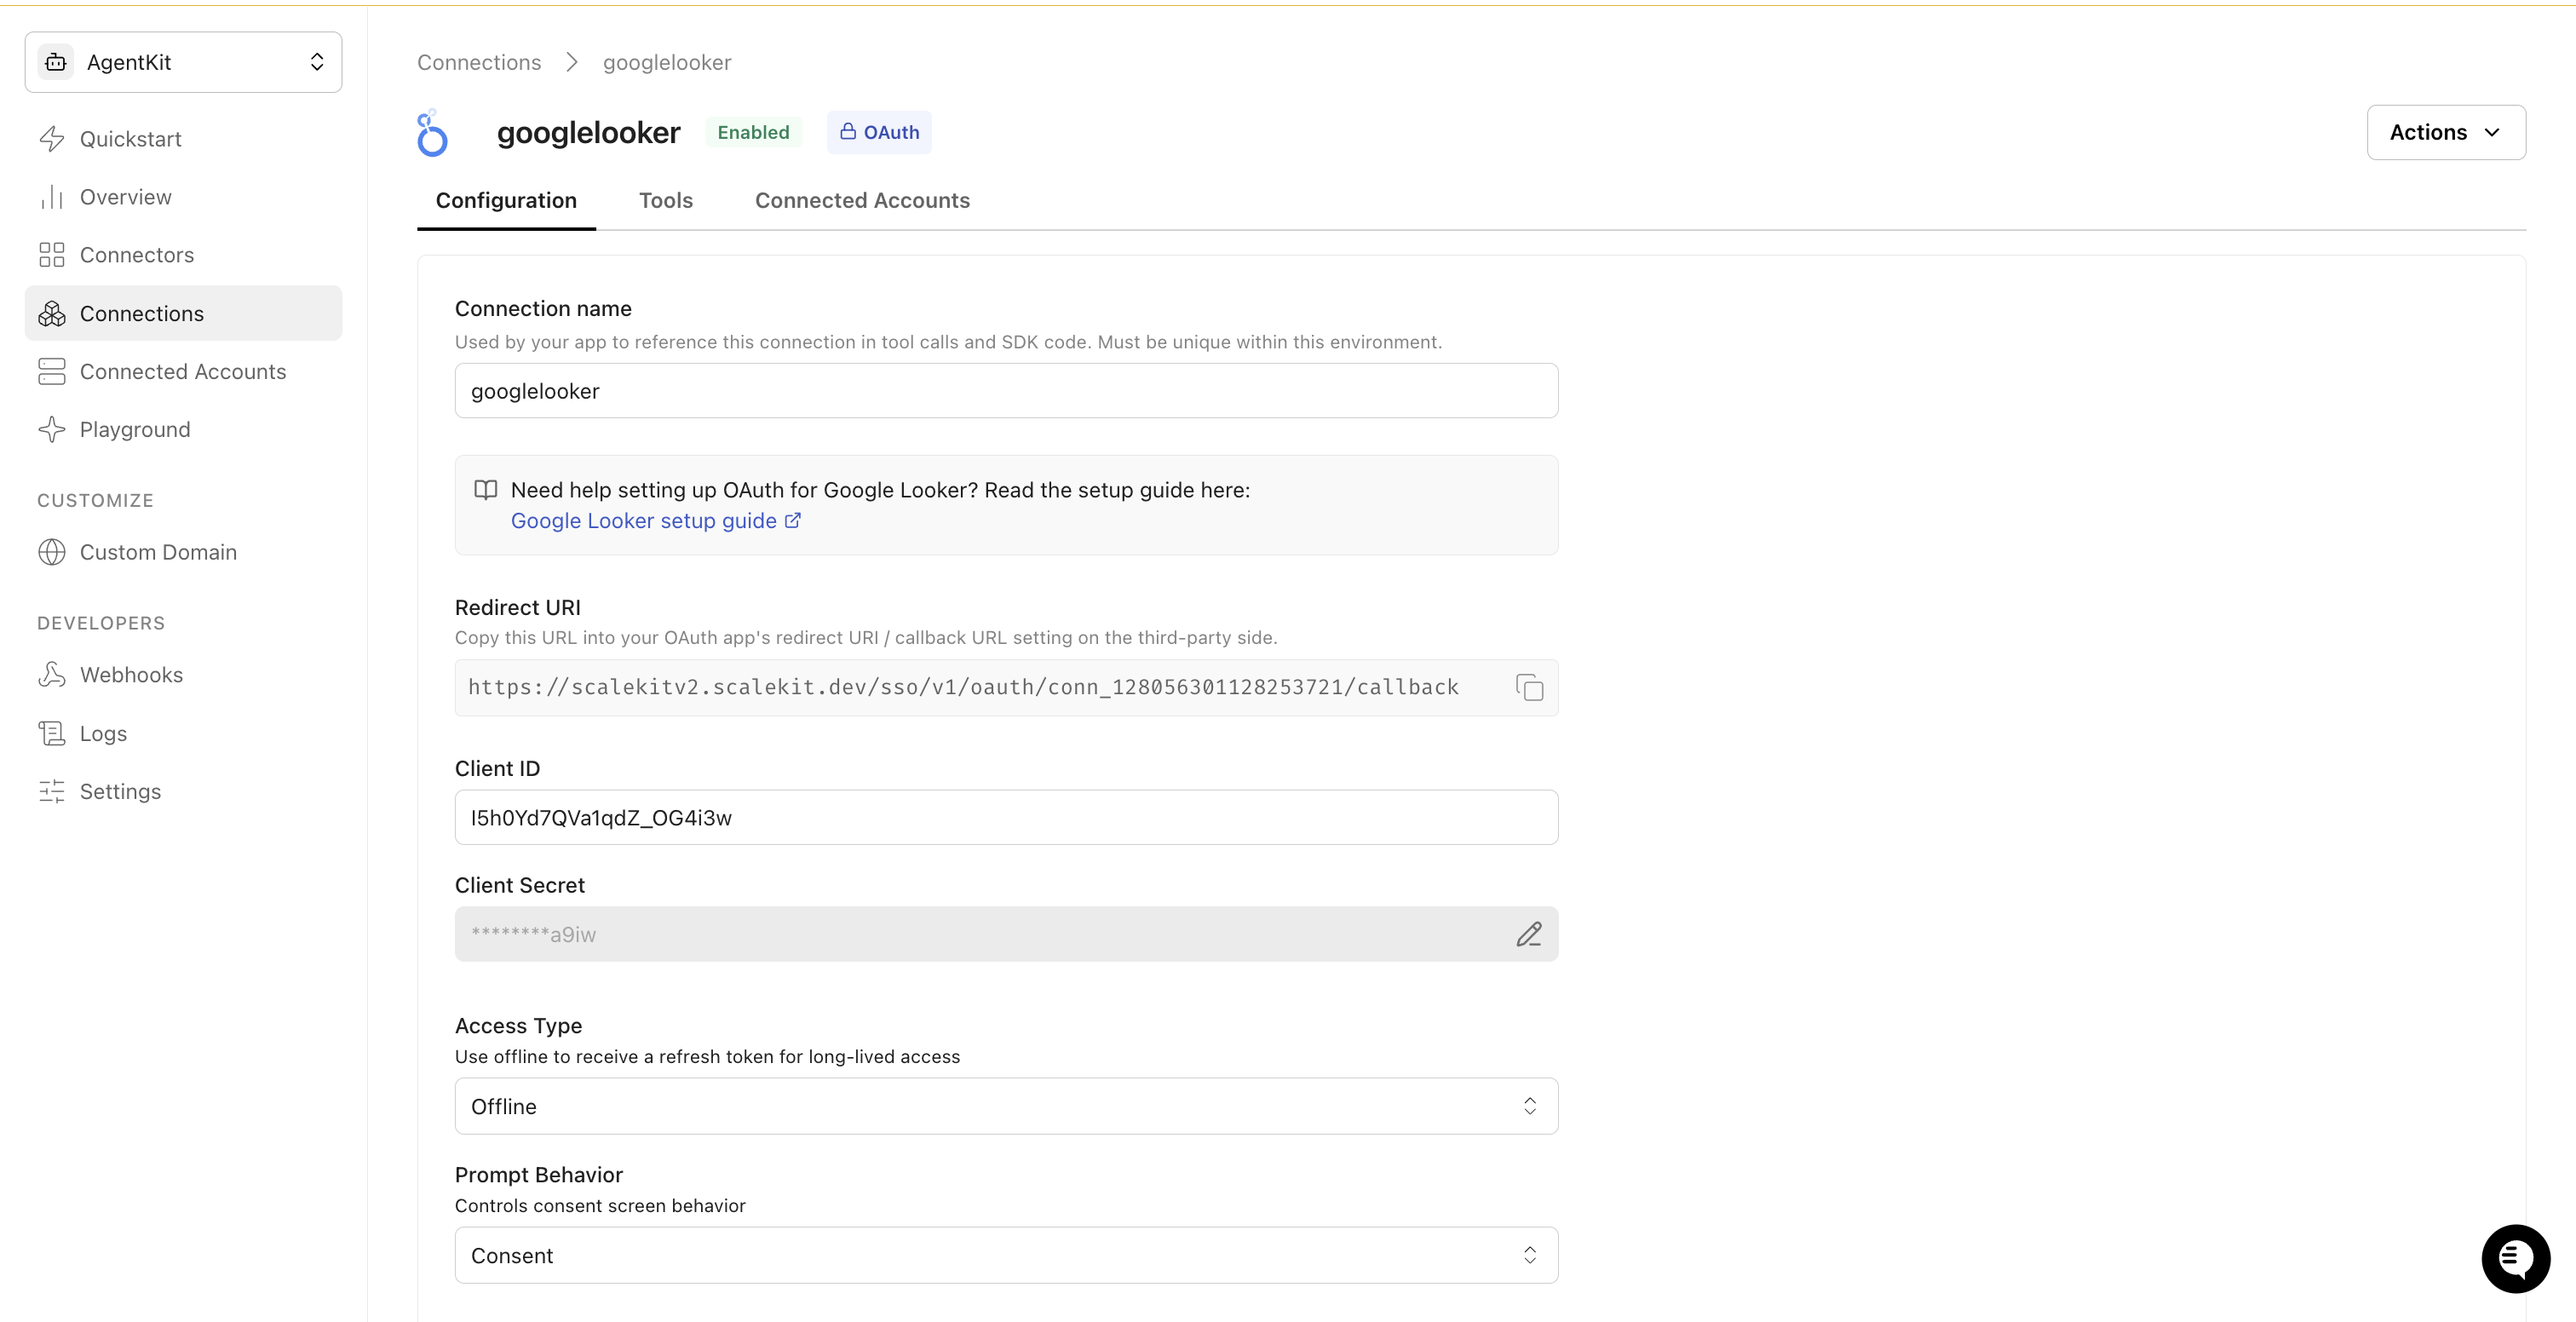The height and width of the screenshot is (1322, 2576).
Task: Click the Connected Accounts sidebar icon
Action: pyautogui.click(x=52, y=371)
